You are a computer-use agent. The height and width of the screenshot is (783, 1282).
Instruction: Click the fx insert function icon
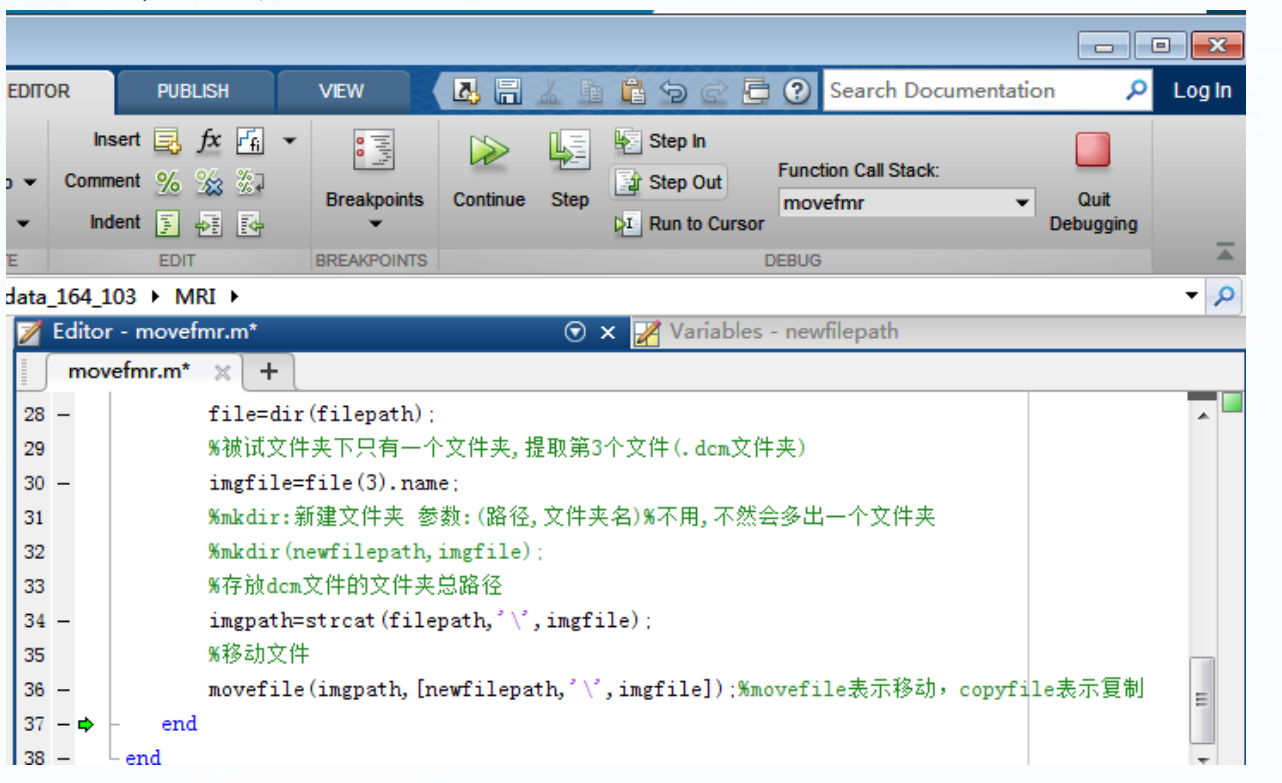click(x=208, y=141)
